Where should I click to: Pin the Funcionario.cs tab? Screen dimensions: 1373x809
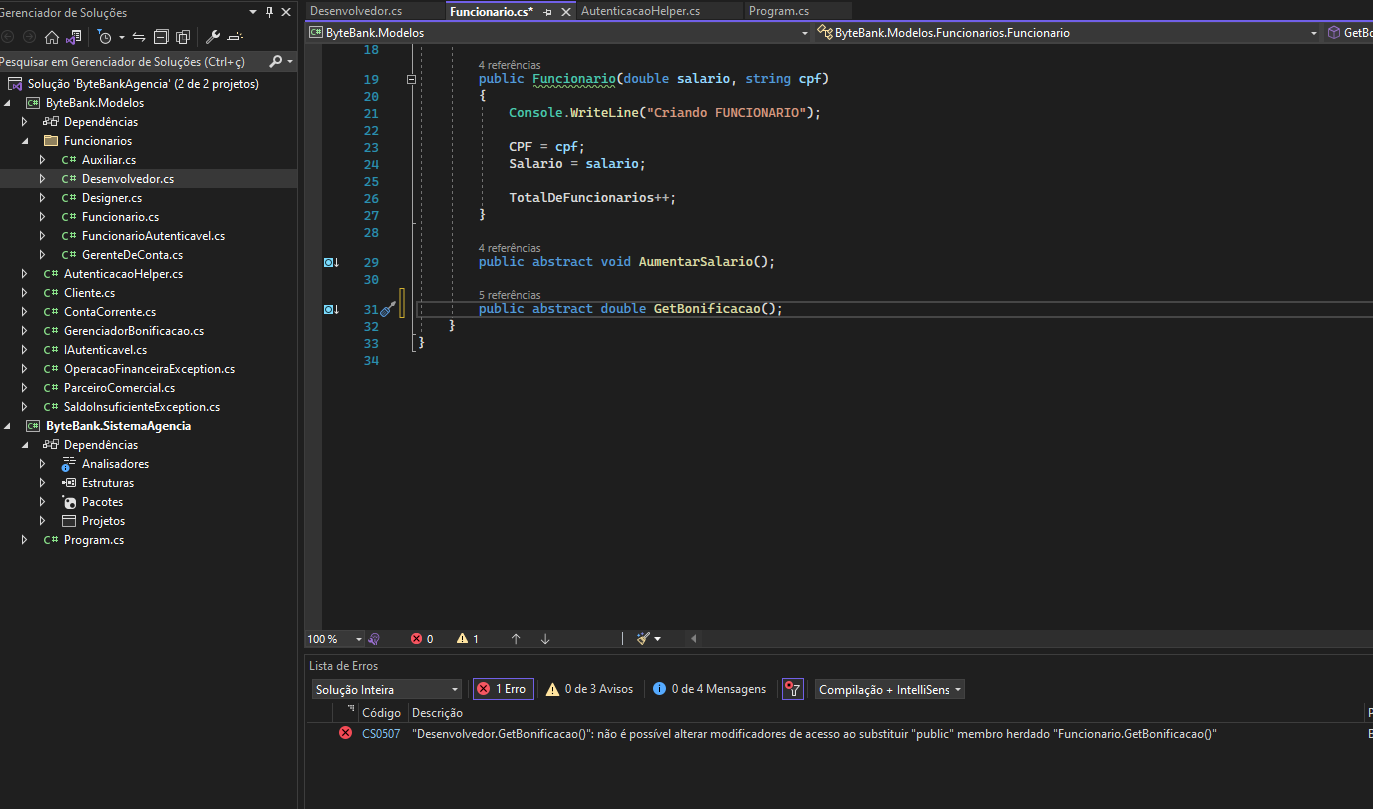[547, 11]
